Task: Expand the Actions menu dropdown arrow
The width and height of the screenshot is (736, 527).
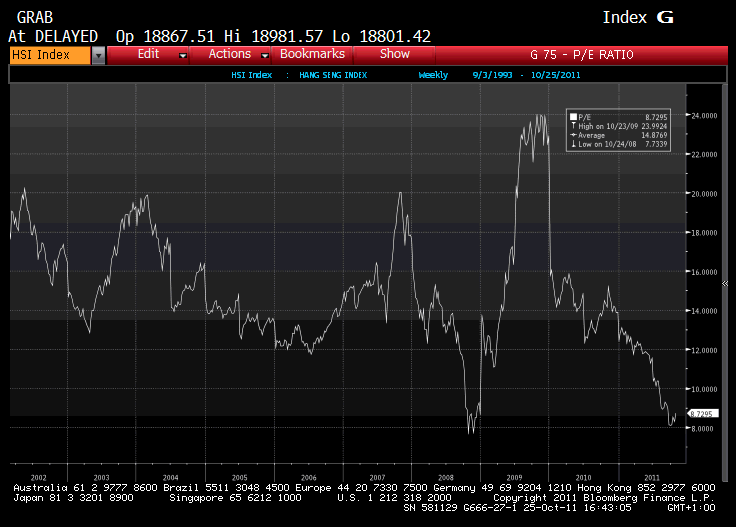Action: [265, 56]
